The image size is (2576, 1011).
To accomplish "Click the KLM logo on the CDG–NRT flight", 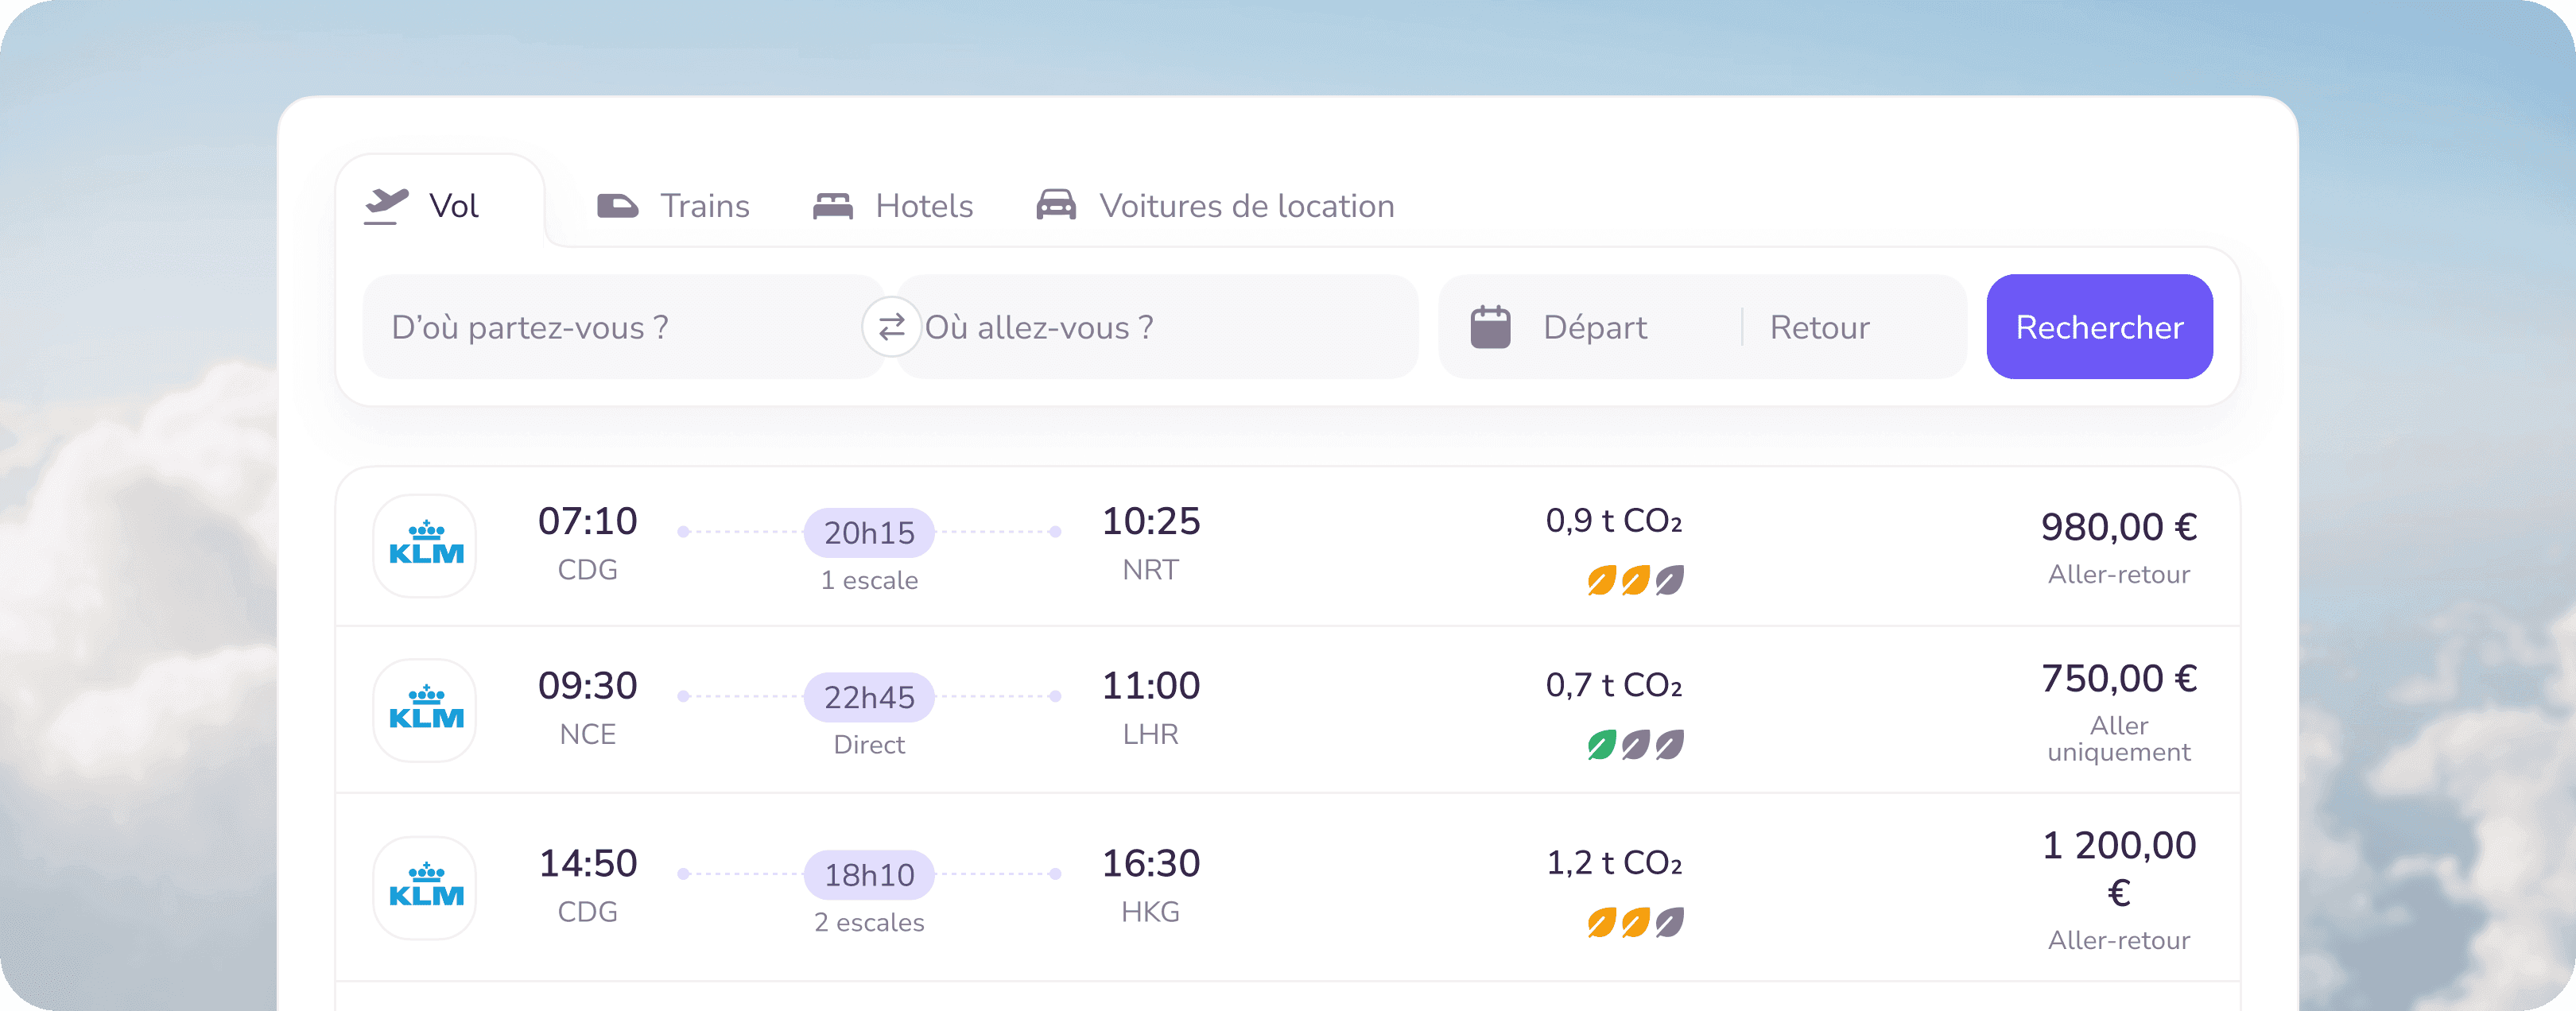I will click(x=426, y=545).
